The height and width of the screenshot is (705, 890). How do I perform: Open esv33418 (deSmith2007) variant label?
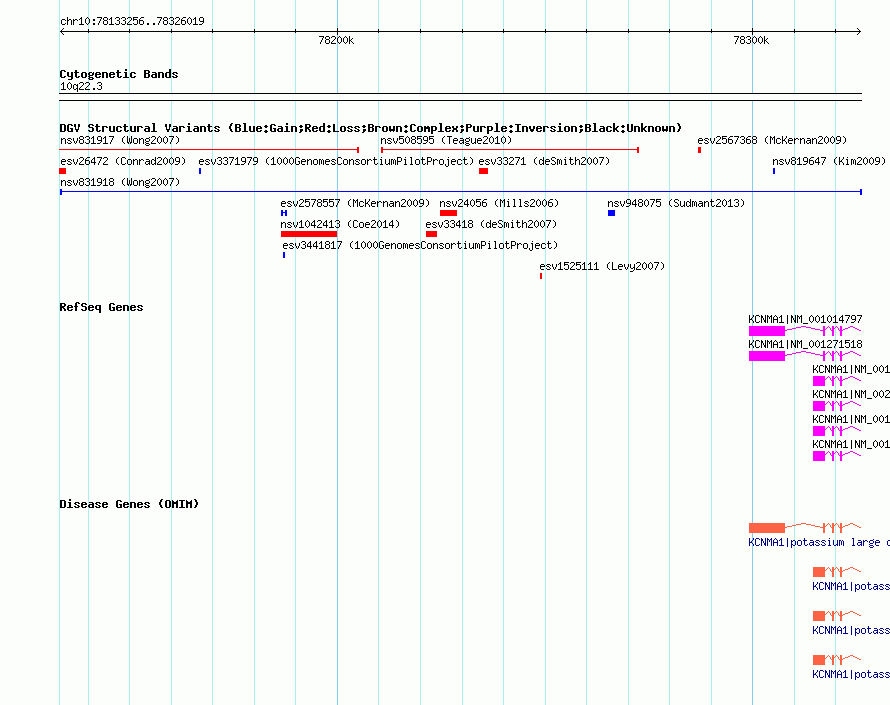[x=491, y=224]
